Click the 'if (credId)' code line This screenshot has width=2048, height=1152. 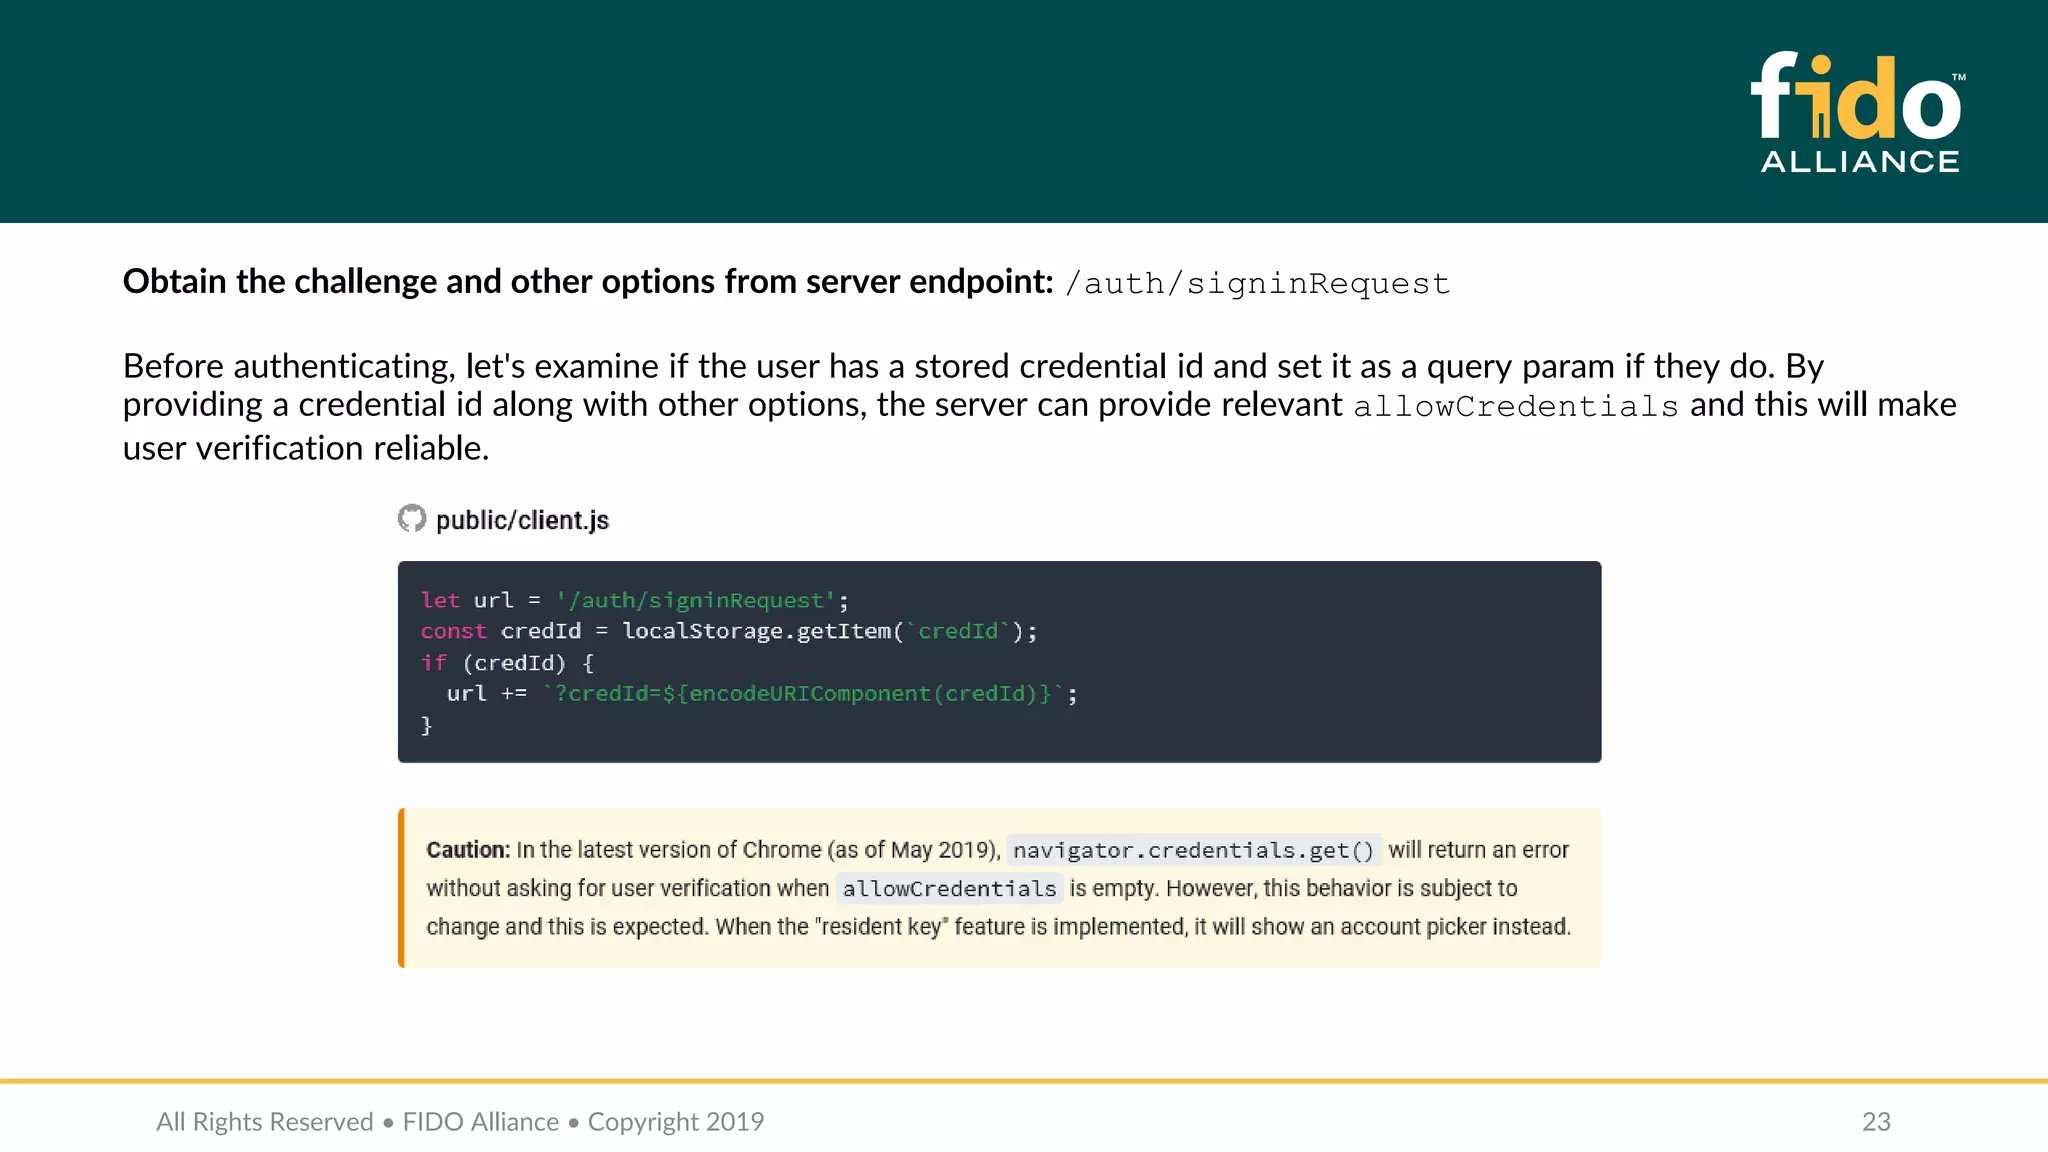pyautogui.click(x=507, y=662)
